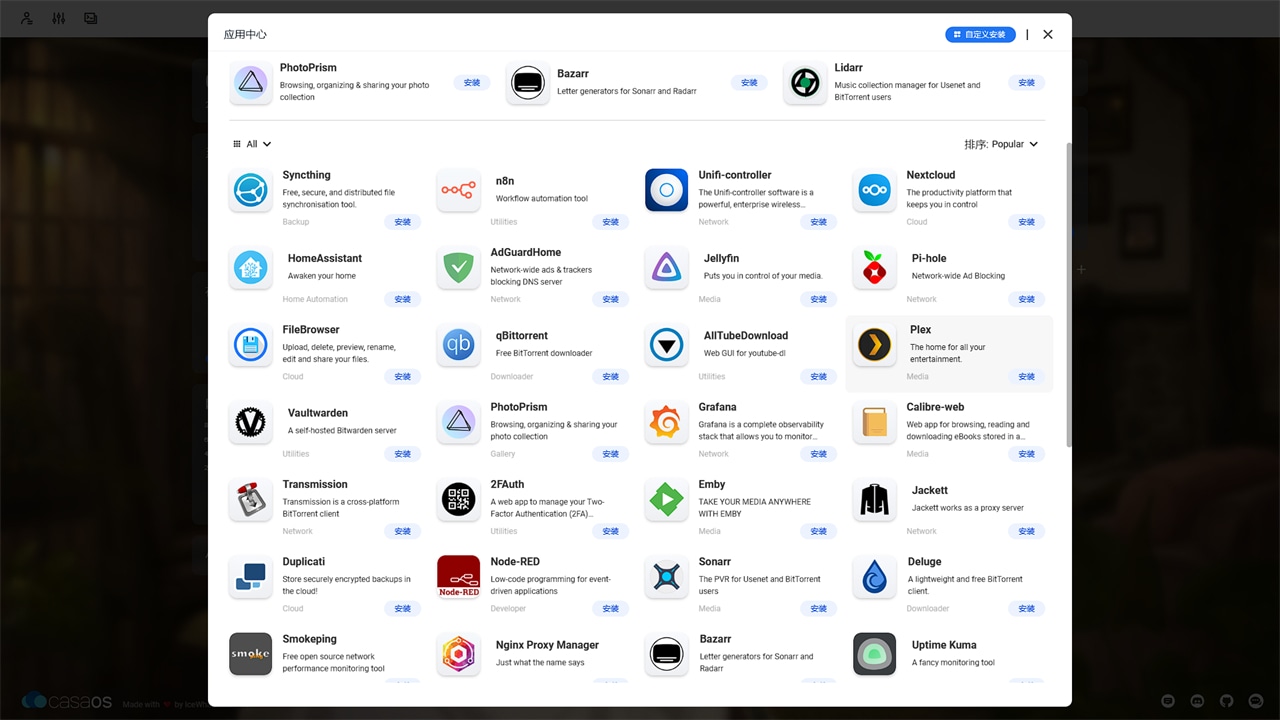Install the featured Bazarr app
This screenshot has height=720, width=1280.
pyautogui.click(x=749, y=83)
